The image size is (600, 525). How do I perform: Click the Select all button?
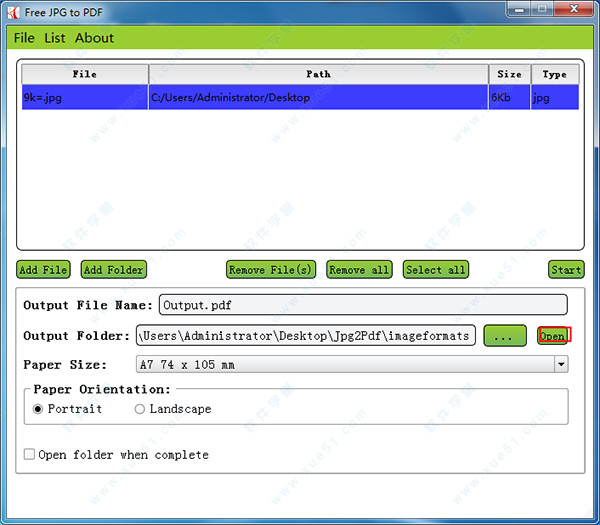[436, 270]
